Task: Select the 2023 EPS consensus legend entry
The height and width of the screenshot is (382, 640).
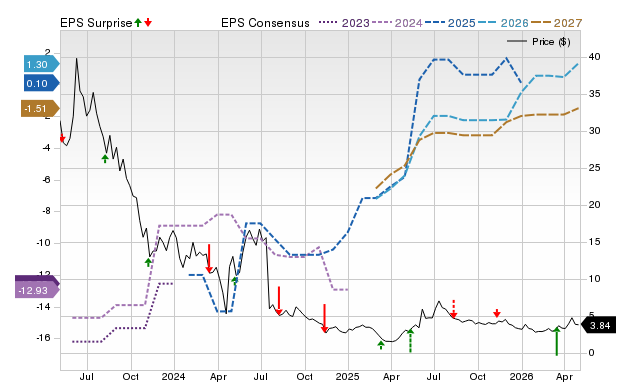Action: click(344, 23)
